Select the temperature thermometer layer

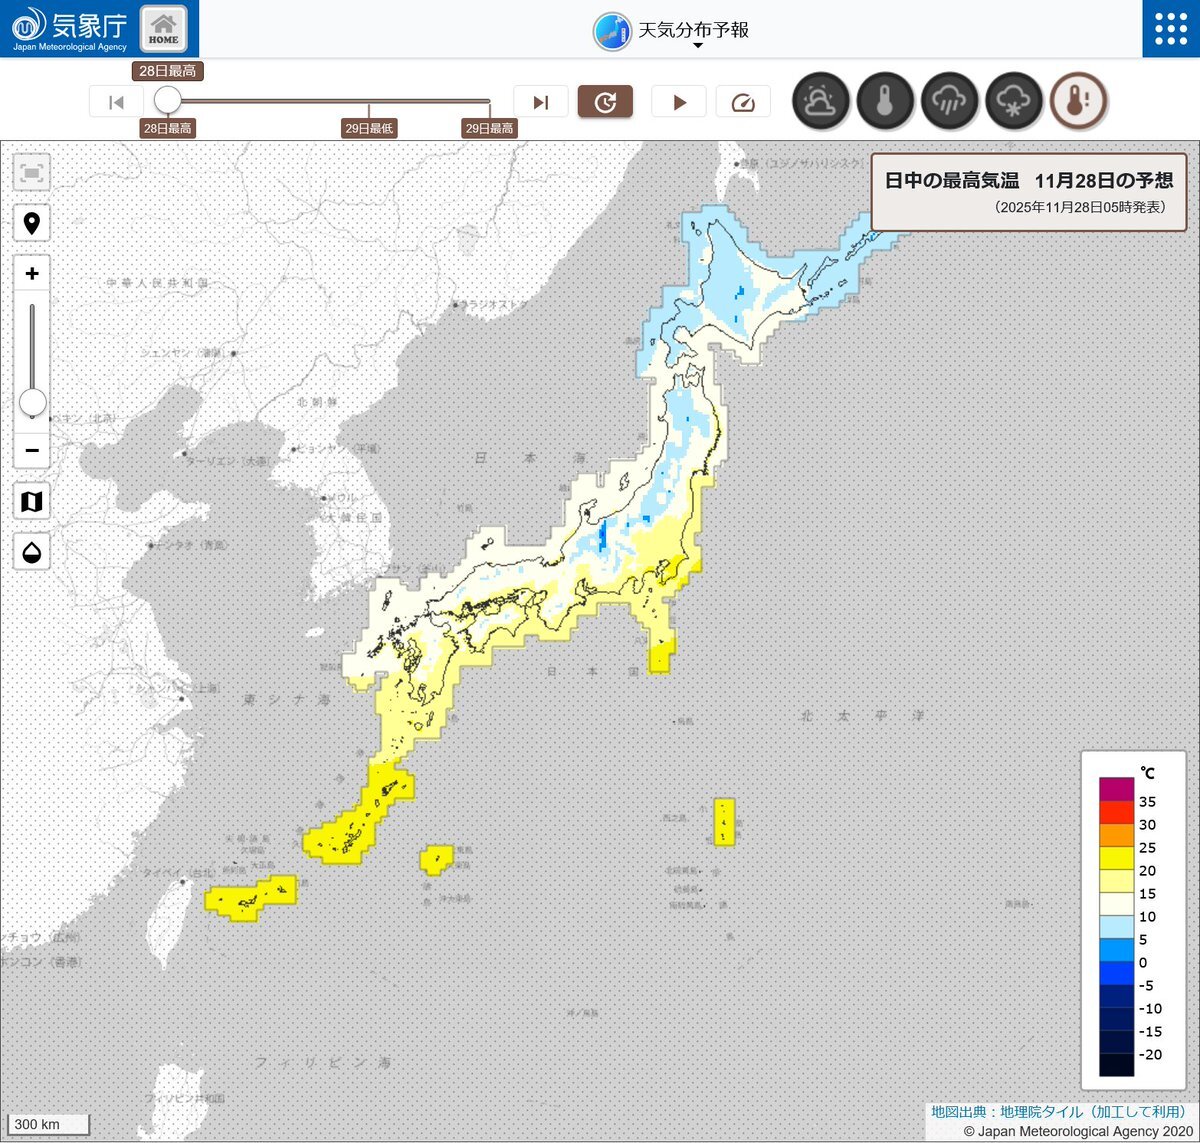885,101
